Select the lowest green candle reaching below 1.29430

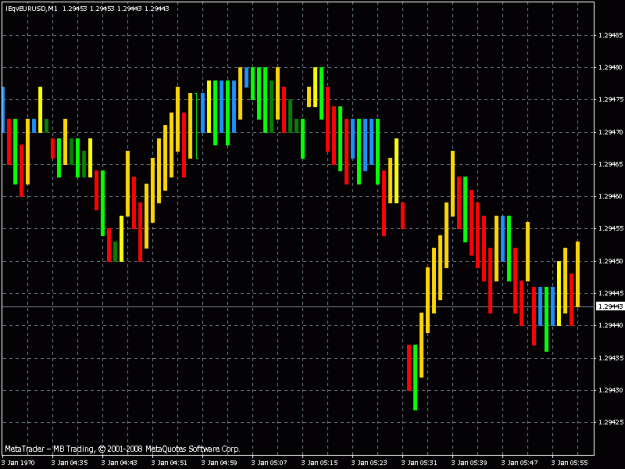(x=415, y=377)
